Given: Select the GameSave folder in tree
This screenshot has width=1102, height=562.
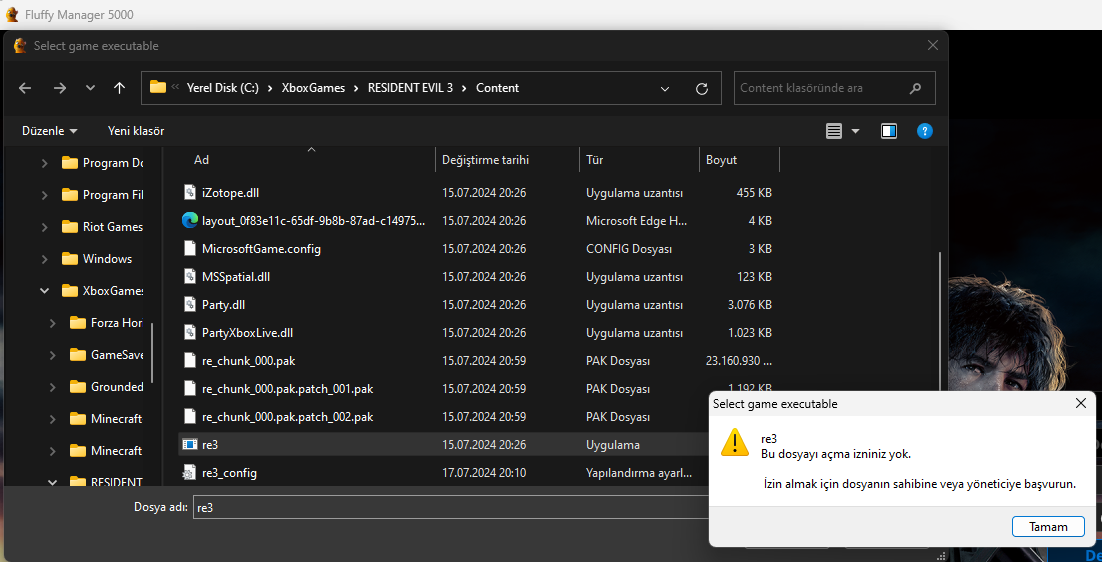Looking at the screenshot, I should [107, 355].
